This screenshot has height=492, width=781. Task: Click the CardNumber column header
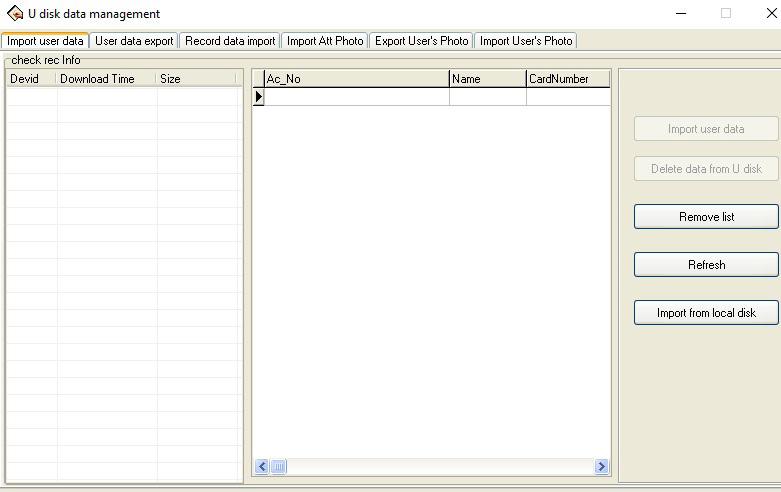tap(568, 79)
